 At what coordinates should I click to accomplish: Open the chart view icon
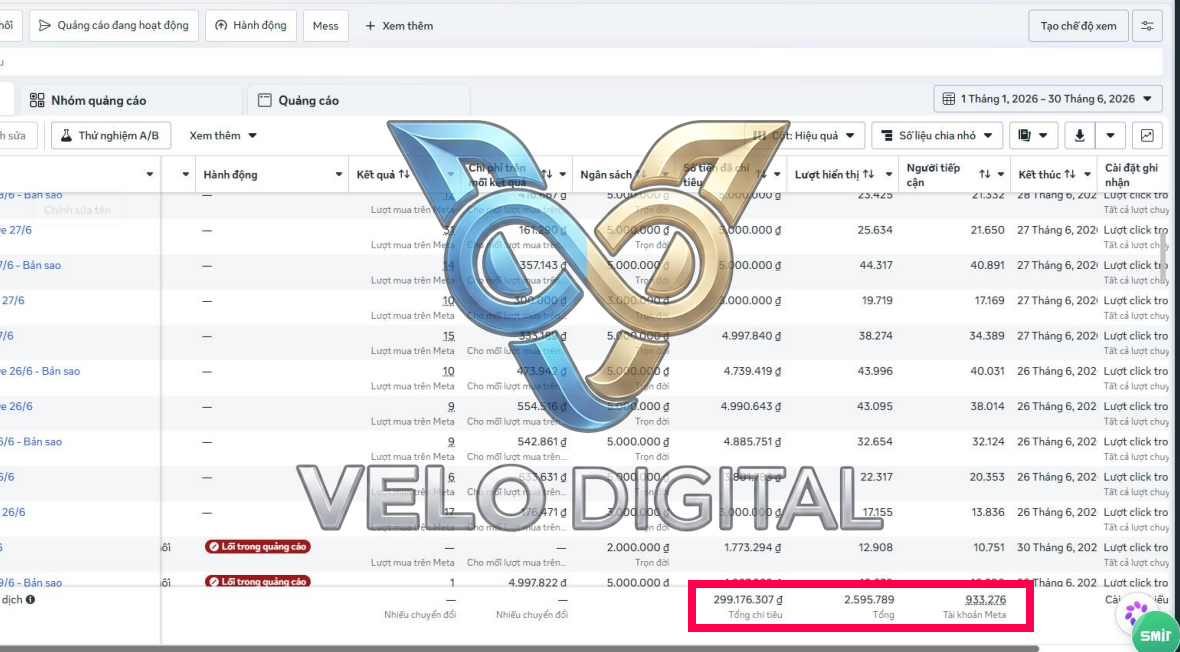1147,136
